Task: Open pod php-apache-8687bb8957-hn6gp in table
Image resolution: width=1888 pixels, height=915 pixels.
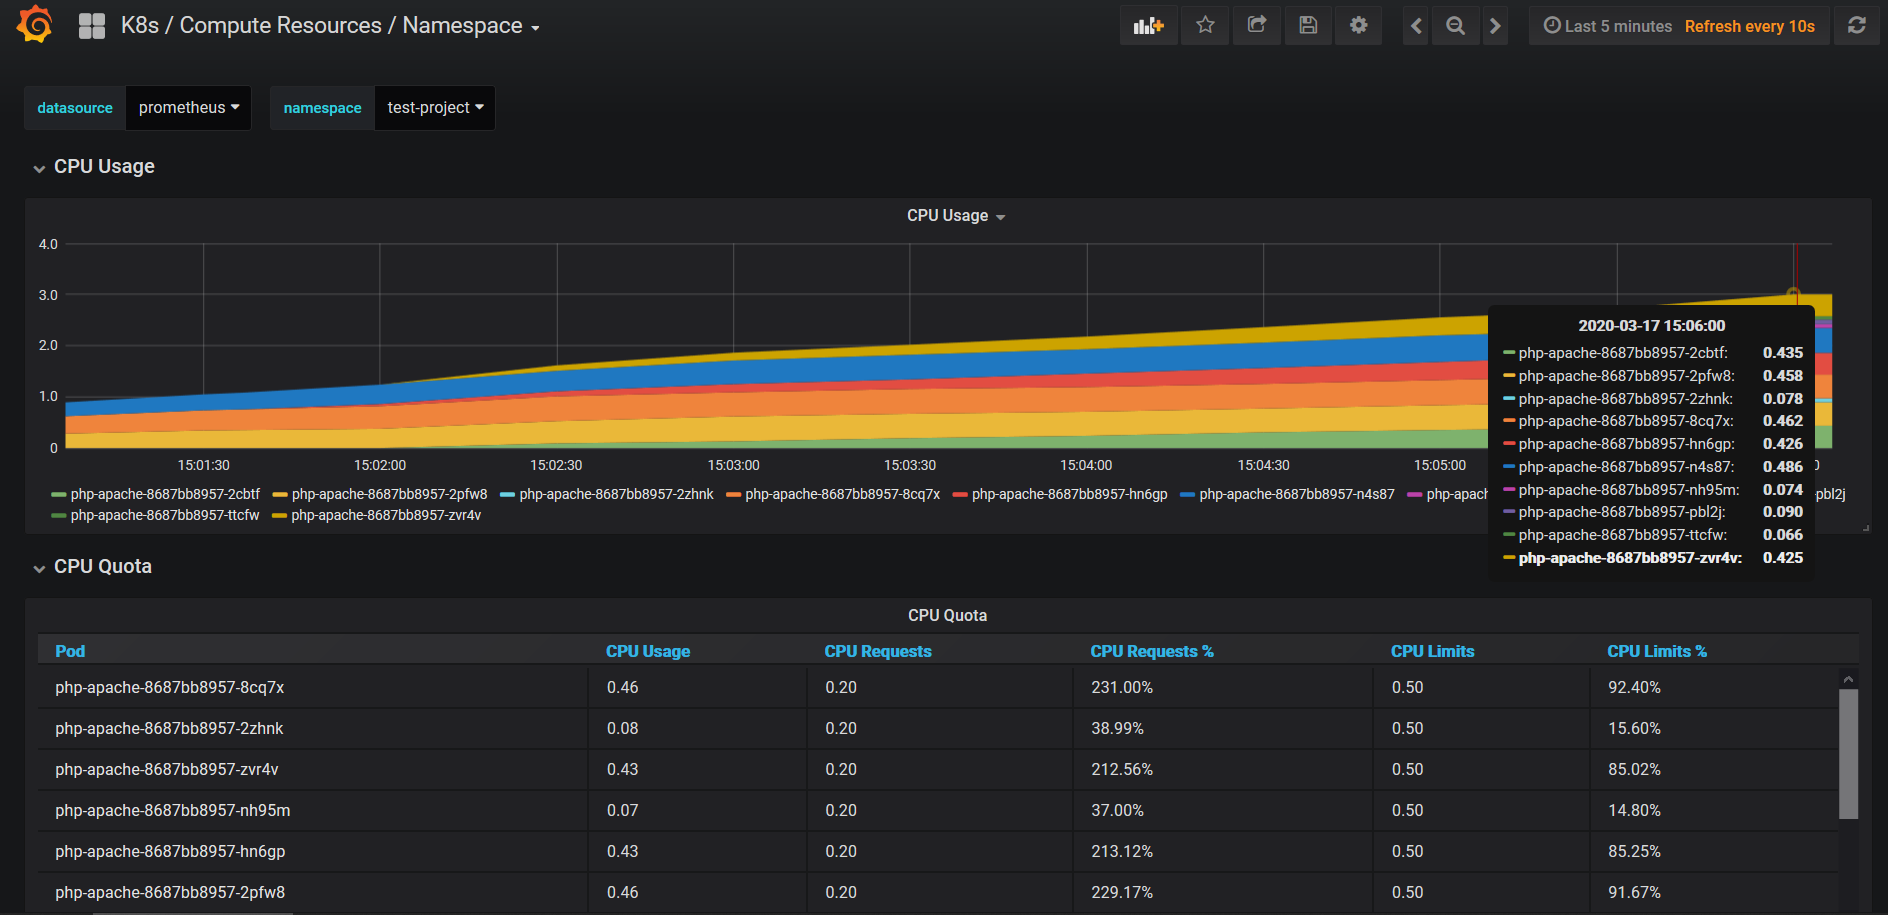Action: 170,851
